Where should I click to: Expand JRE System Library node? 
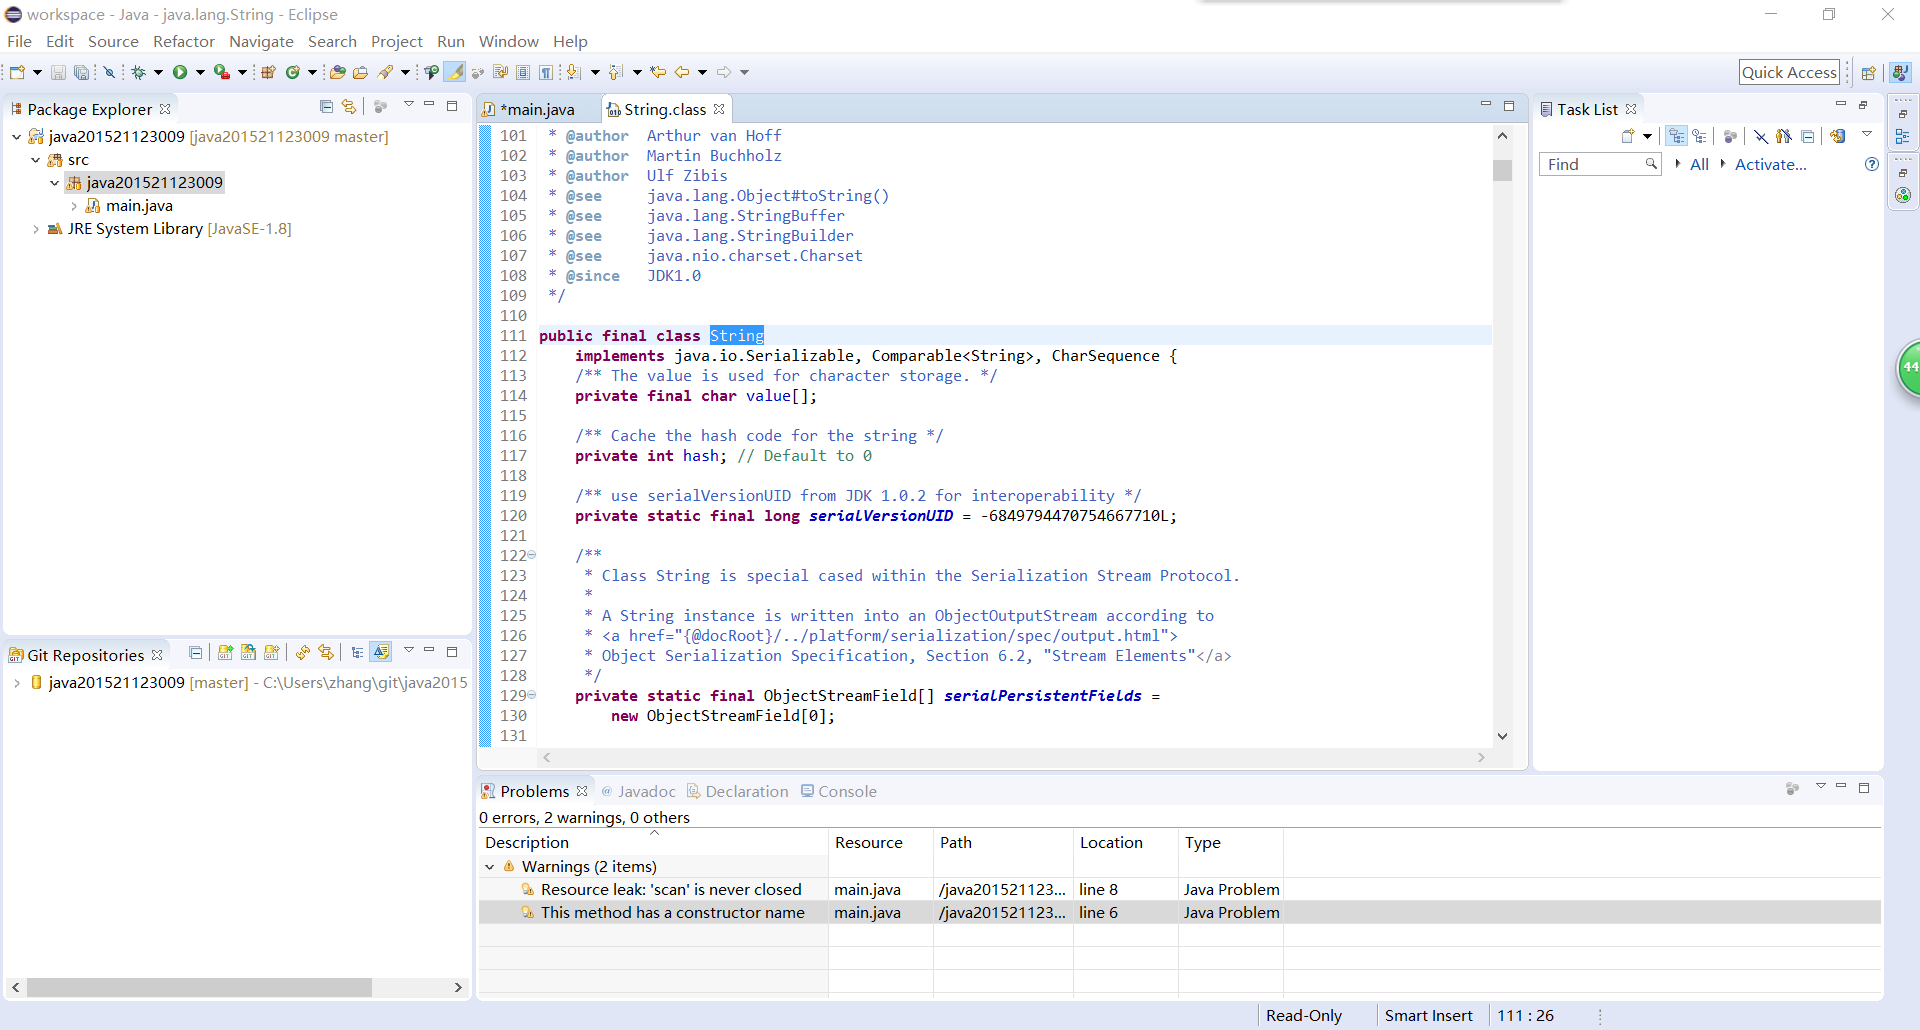(x=36, y=229)
